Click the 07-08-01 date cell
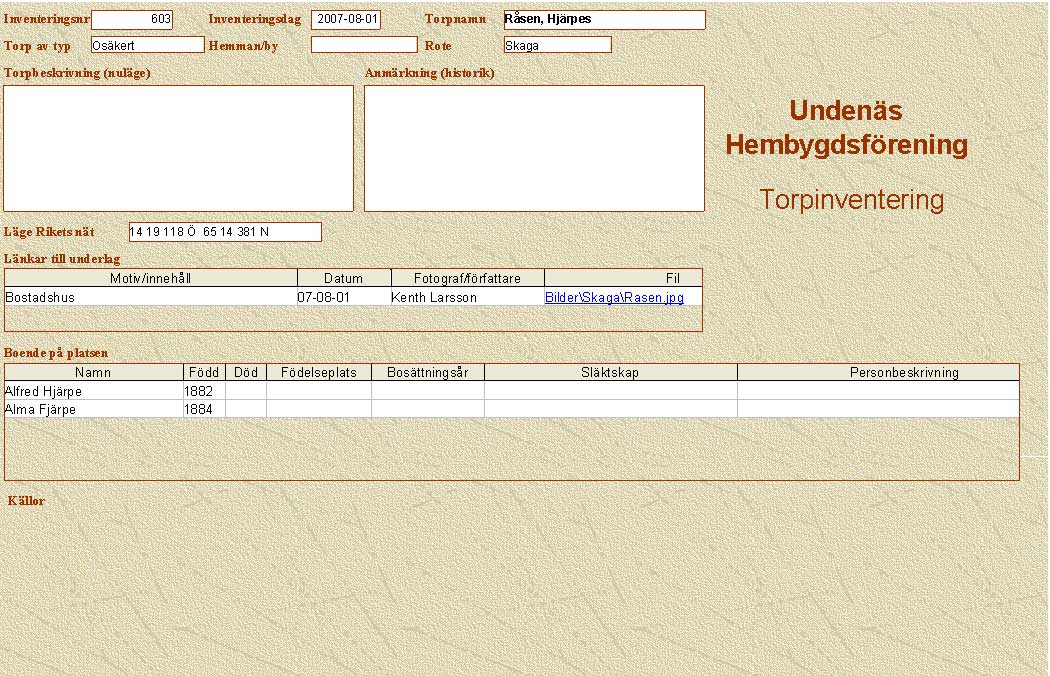This screenshot has width=1050, height=676. click(342, 297)
